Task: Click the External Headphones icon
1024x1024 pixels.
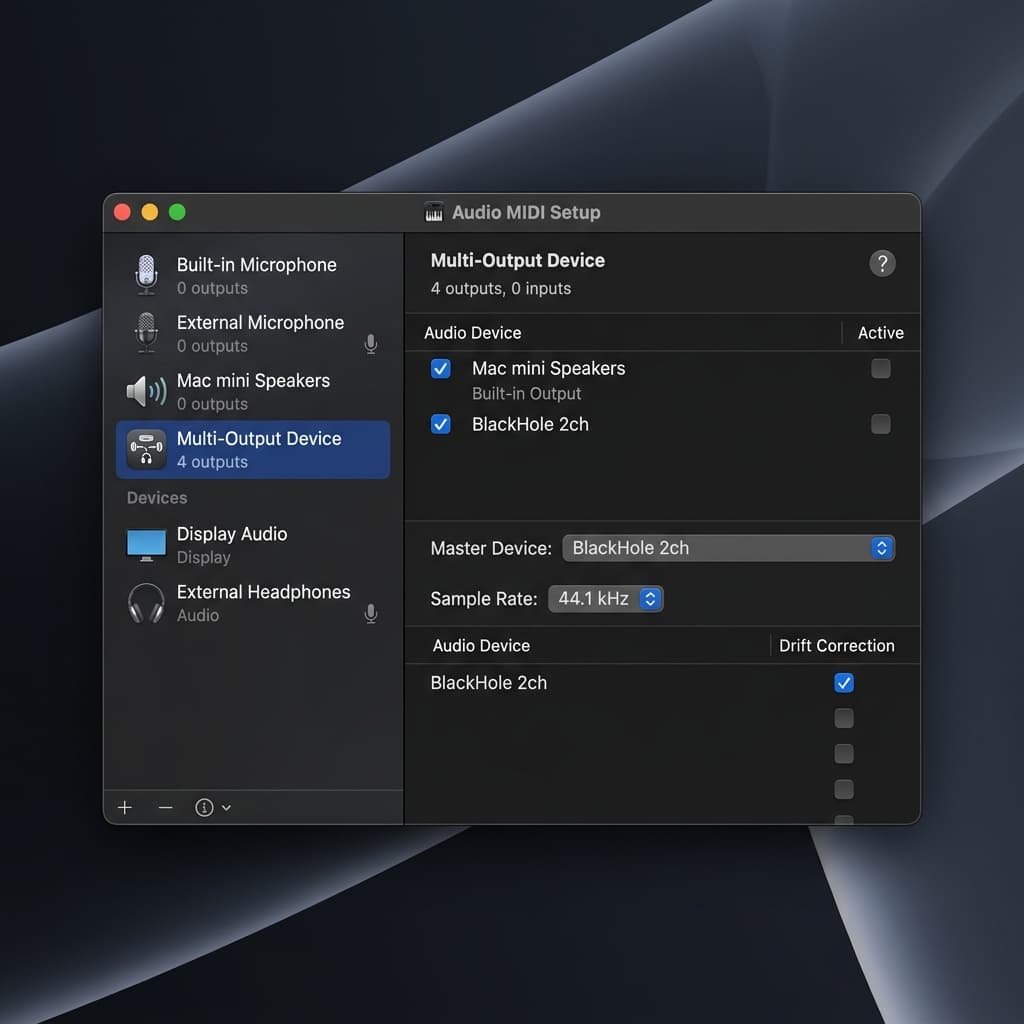Action: tap(146, 602)
